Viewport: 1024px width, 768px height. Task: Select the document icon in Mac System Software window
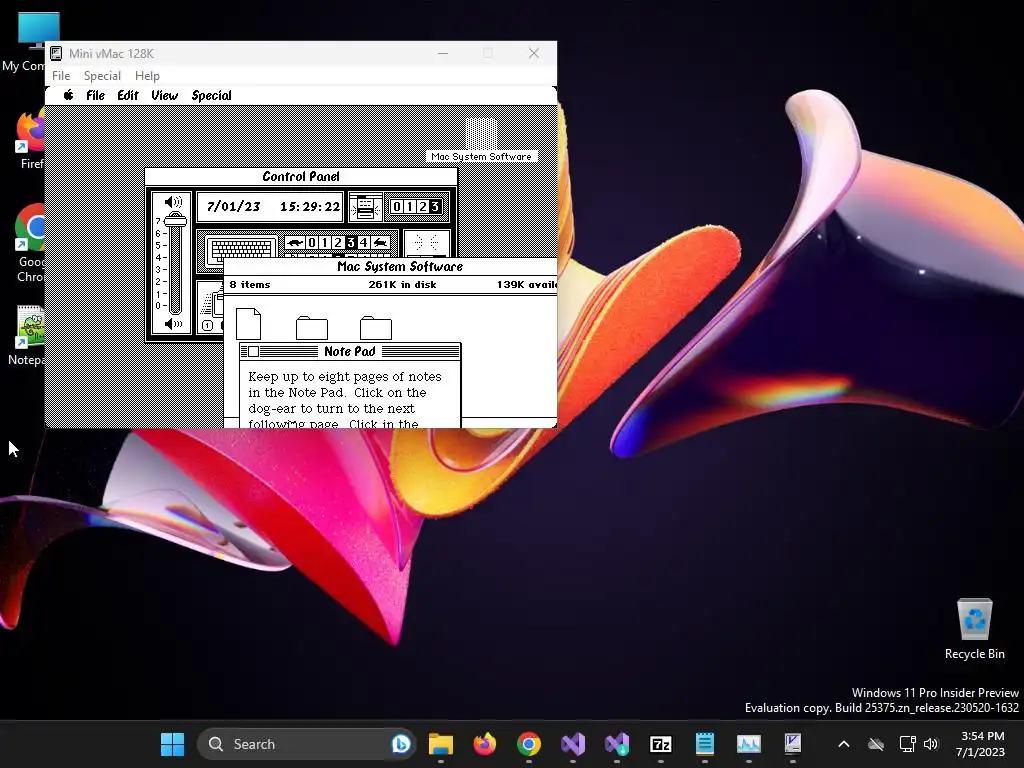tap(248, 324)
